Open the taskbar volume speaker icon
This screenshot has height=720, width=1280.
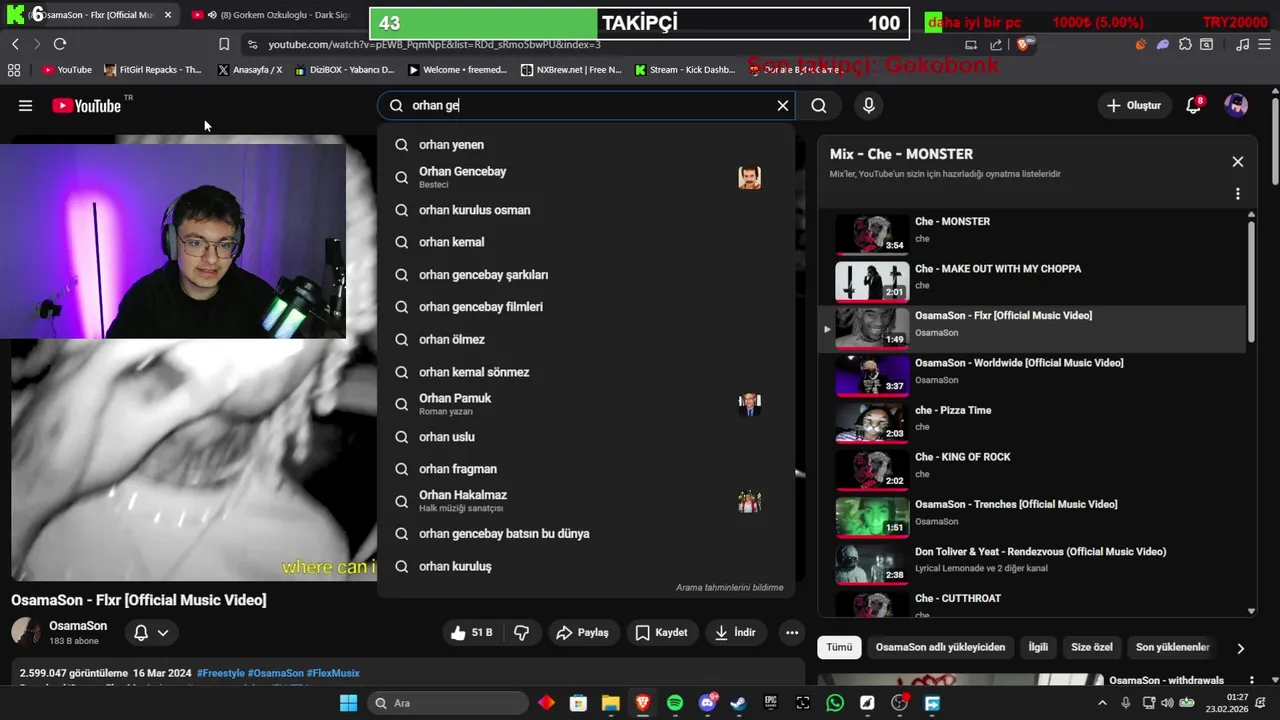1167,703
